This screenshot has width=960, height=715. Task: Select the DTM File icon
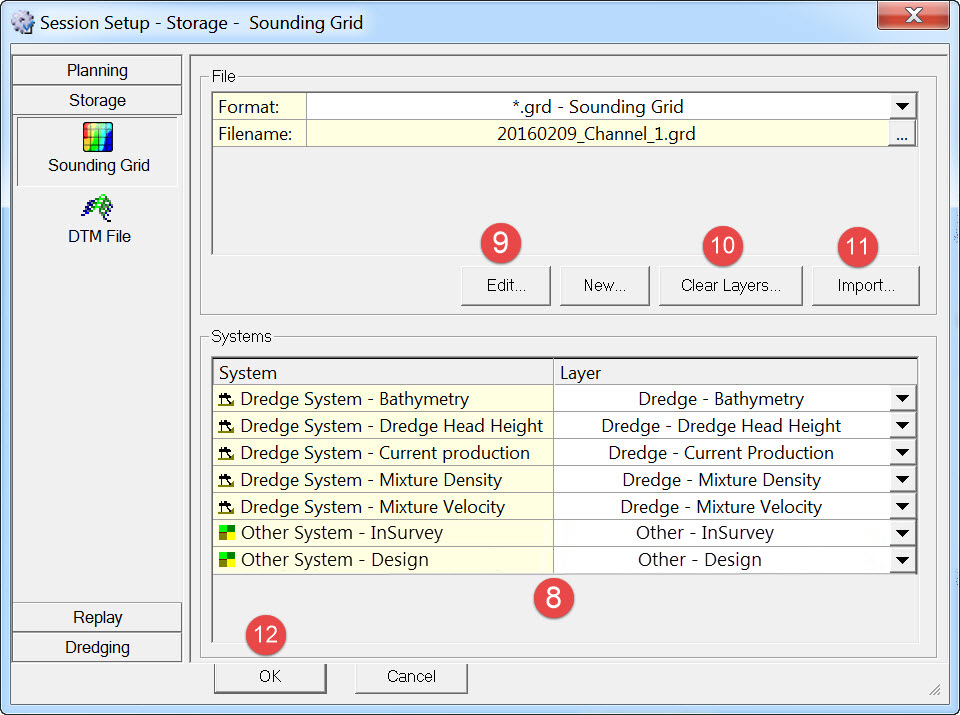[98, 208]
